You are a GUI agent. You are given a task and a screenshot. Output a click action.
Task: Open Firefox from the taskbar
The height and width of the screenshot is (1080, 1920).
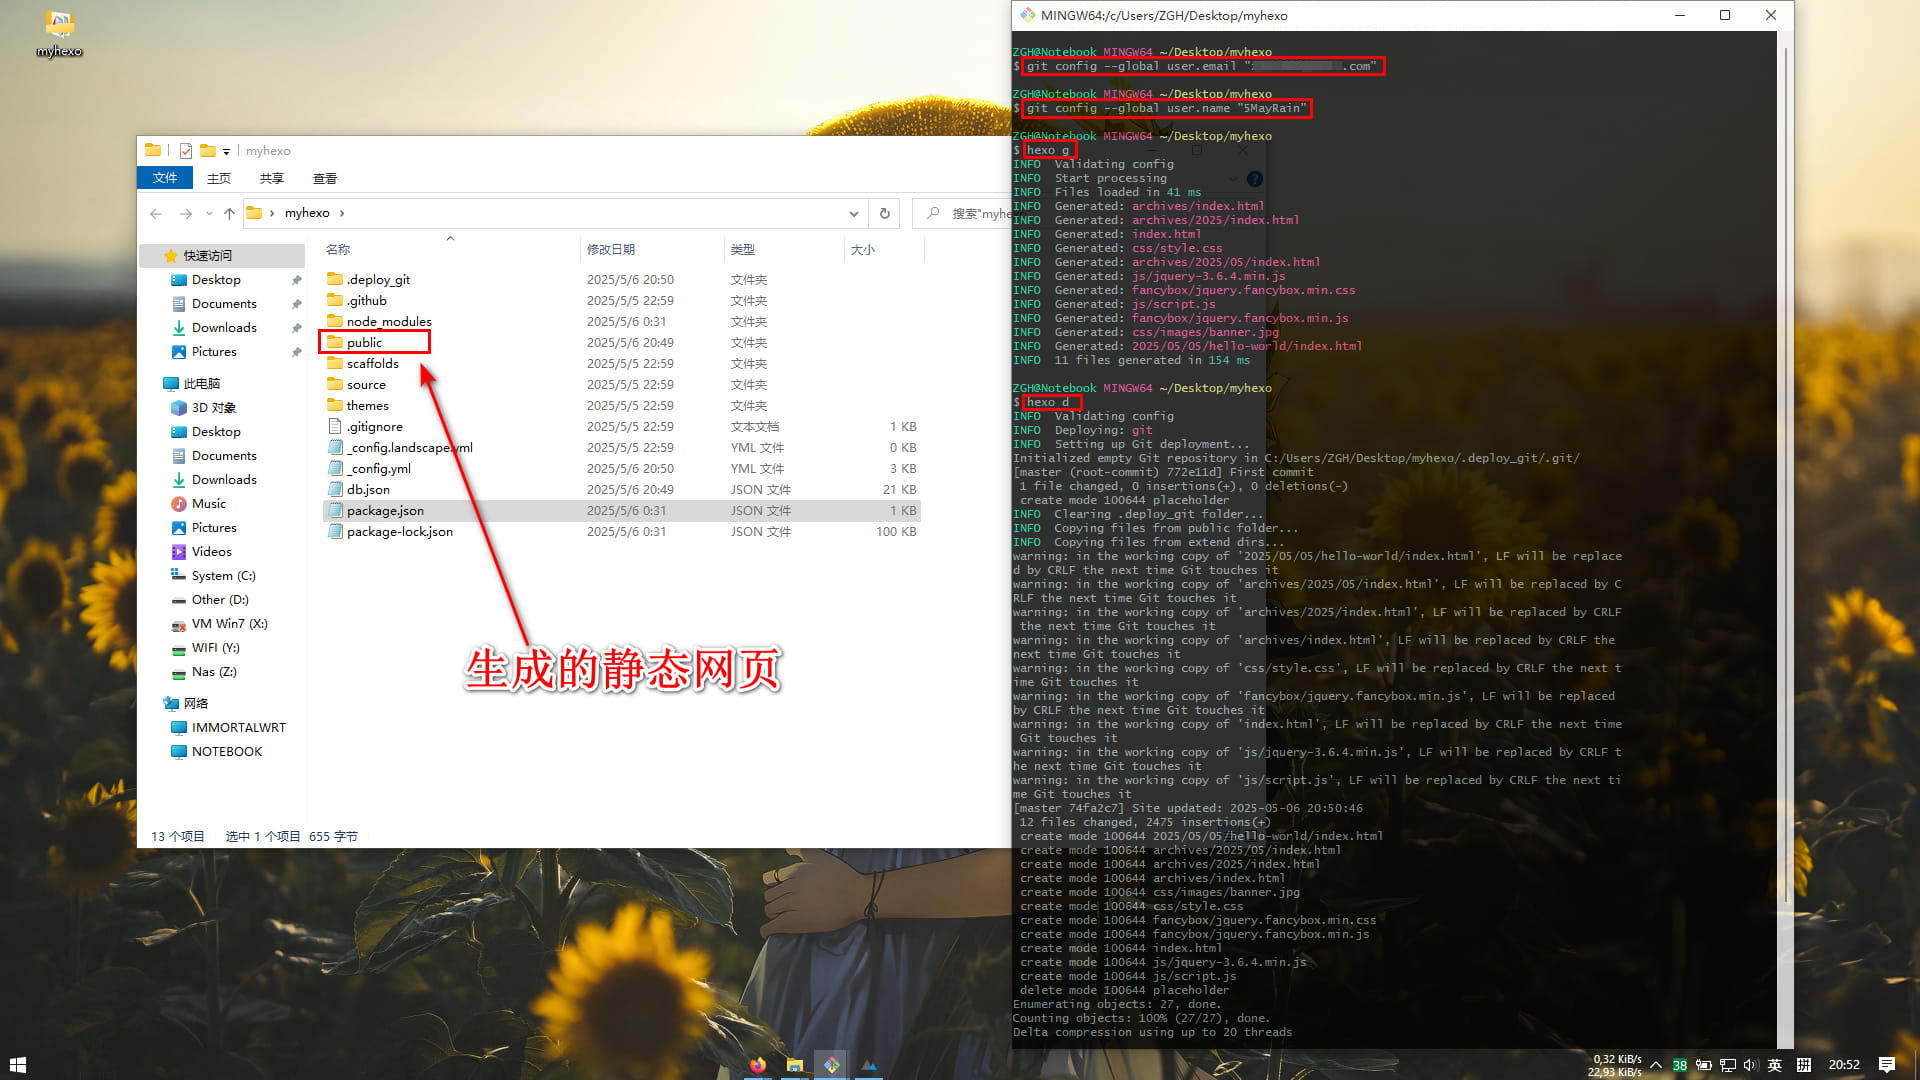pyautogui.click(x=758, y=1065)
